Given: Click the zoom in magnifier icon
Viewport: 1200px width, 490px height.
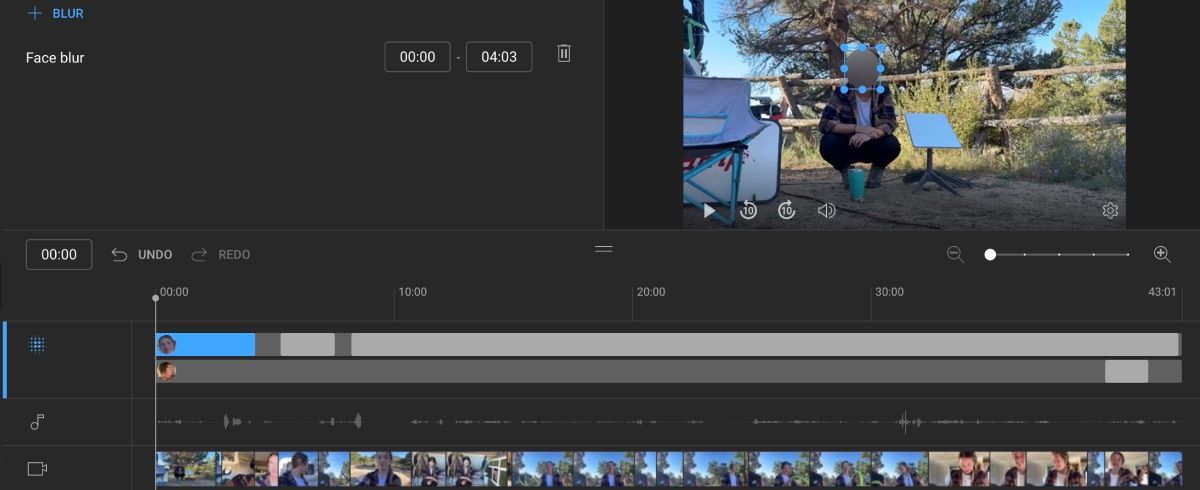Looking at the screenshot, I should pos(1162,255).
